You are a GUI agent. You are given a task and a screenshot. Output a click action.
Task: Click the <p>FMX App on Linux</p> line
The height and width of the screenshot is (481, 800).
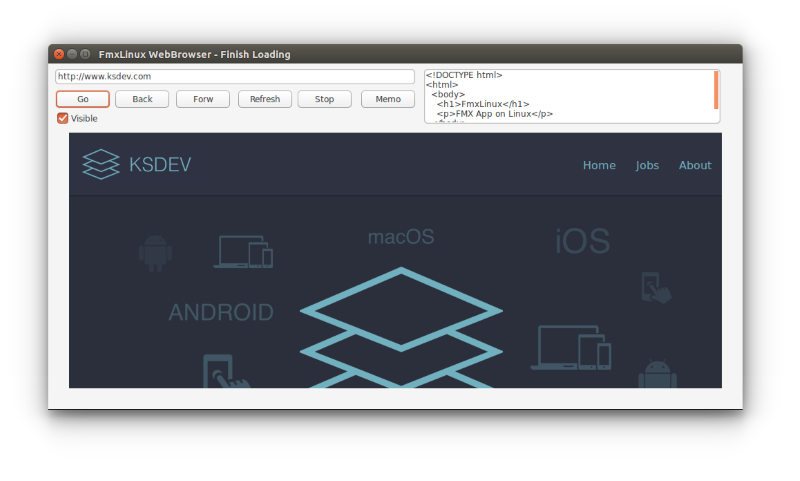pos(494,114)
